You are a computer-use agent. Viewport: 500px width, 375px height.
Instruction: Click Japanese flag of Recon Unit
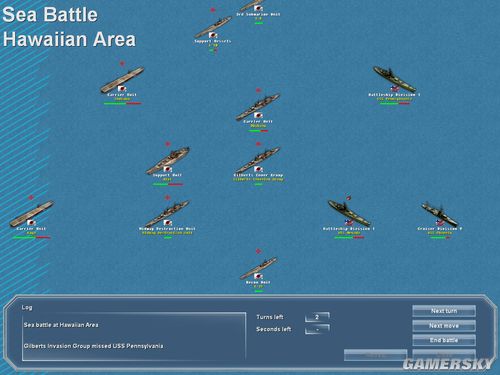point(258,276)
